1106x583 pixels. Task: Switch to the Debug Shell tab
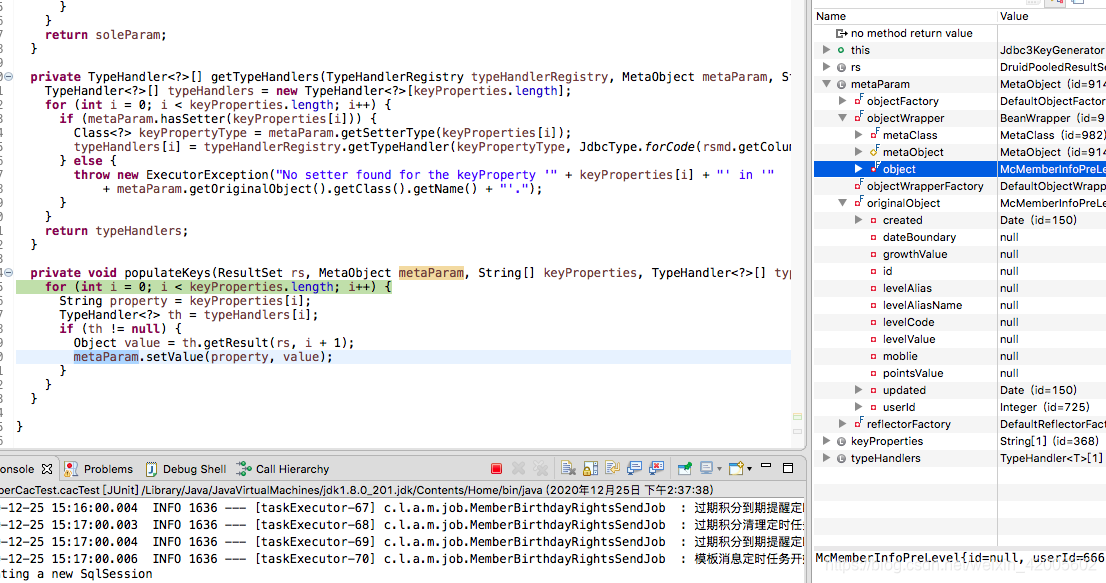point(186,469)
